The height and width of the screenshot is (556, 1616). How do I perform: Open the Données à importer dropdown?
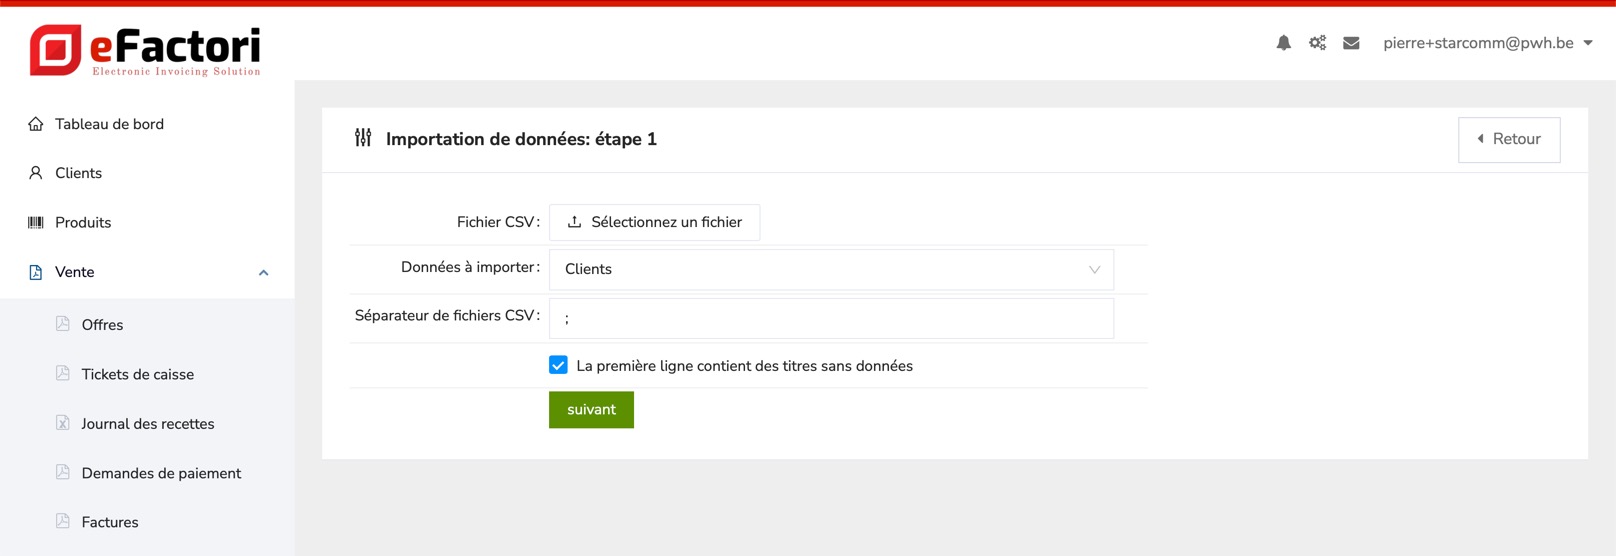click(830, 269)
